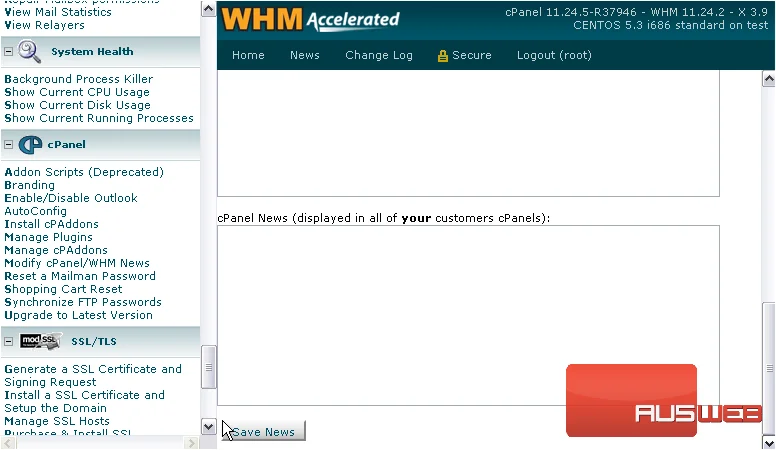This screenshot has width=776, height=450.
Task: Click the SSL/TLS section header text
Action: tap(94, 342)
